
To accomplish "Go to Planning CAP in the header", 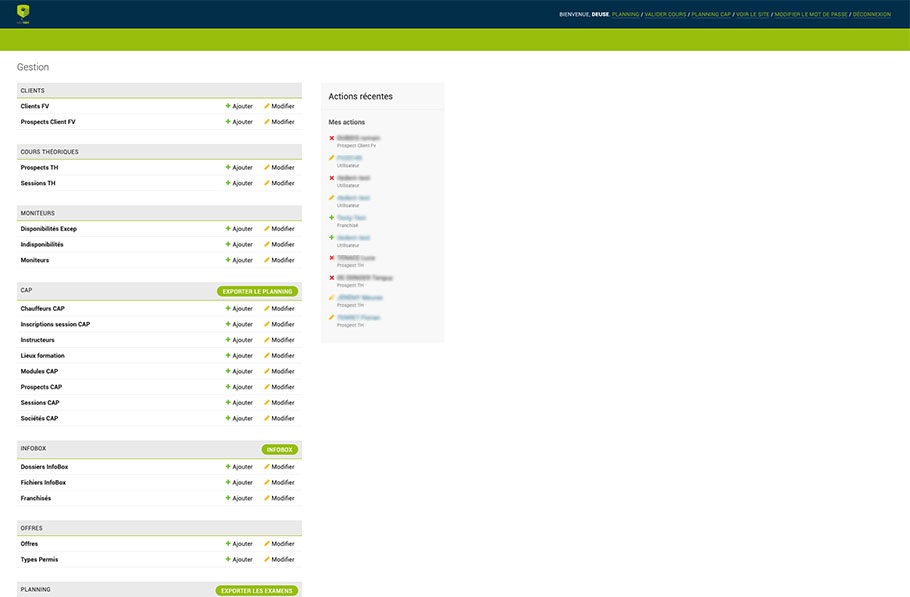I will pyautogui.click(x=711, y=15).
